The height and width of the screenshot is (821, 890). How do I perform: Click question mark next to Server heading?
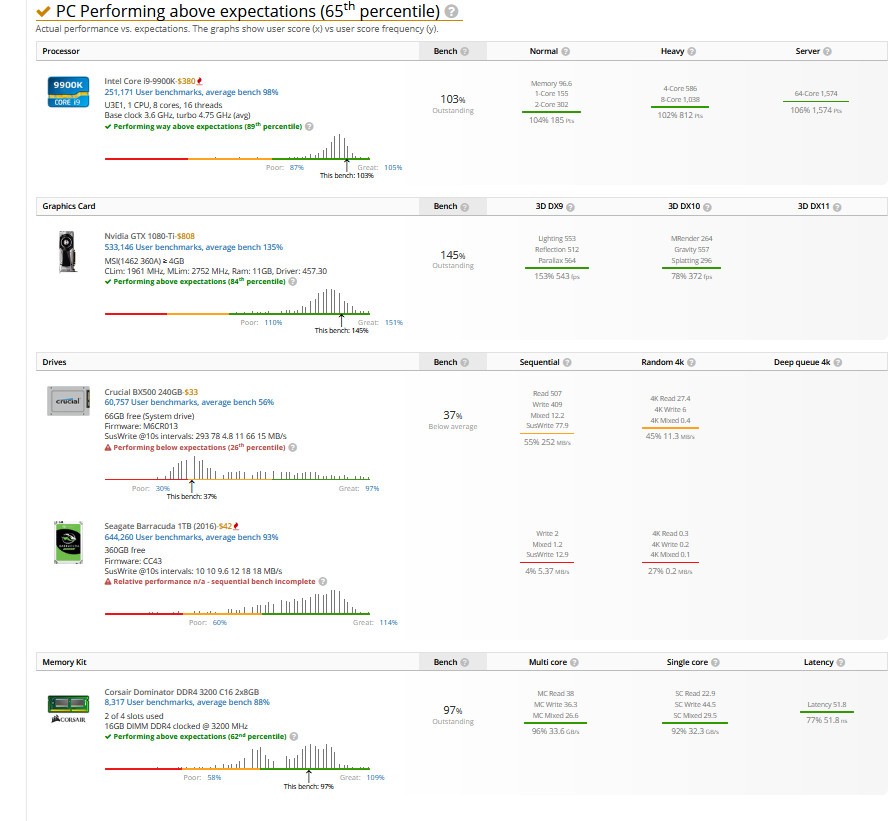pos(827,51)
